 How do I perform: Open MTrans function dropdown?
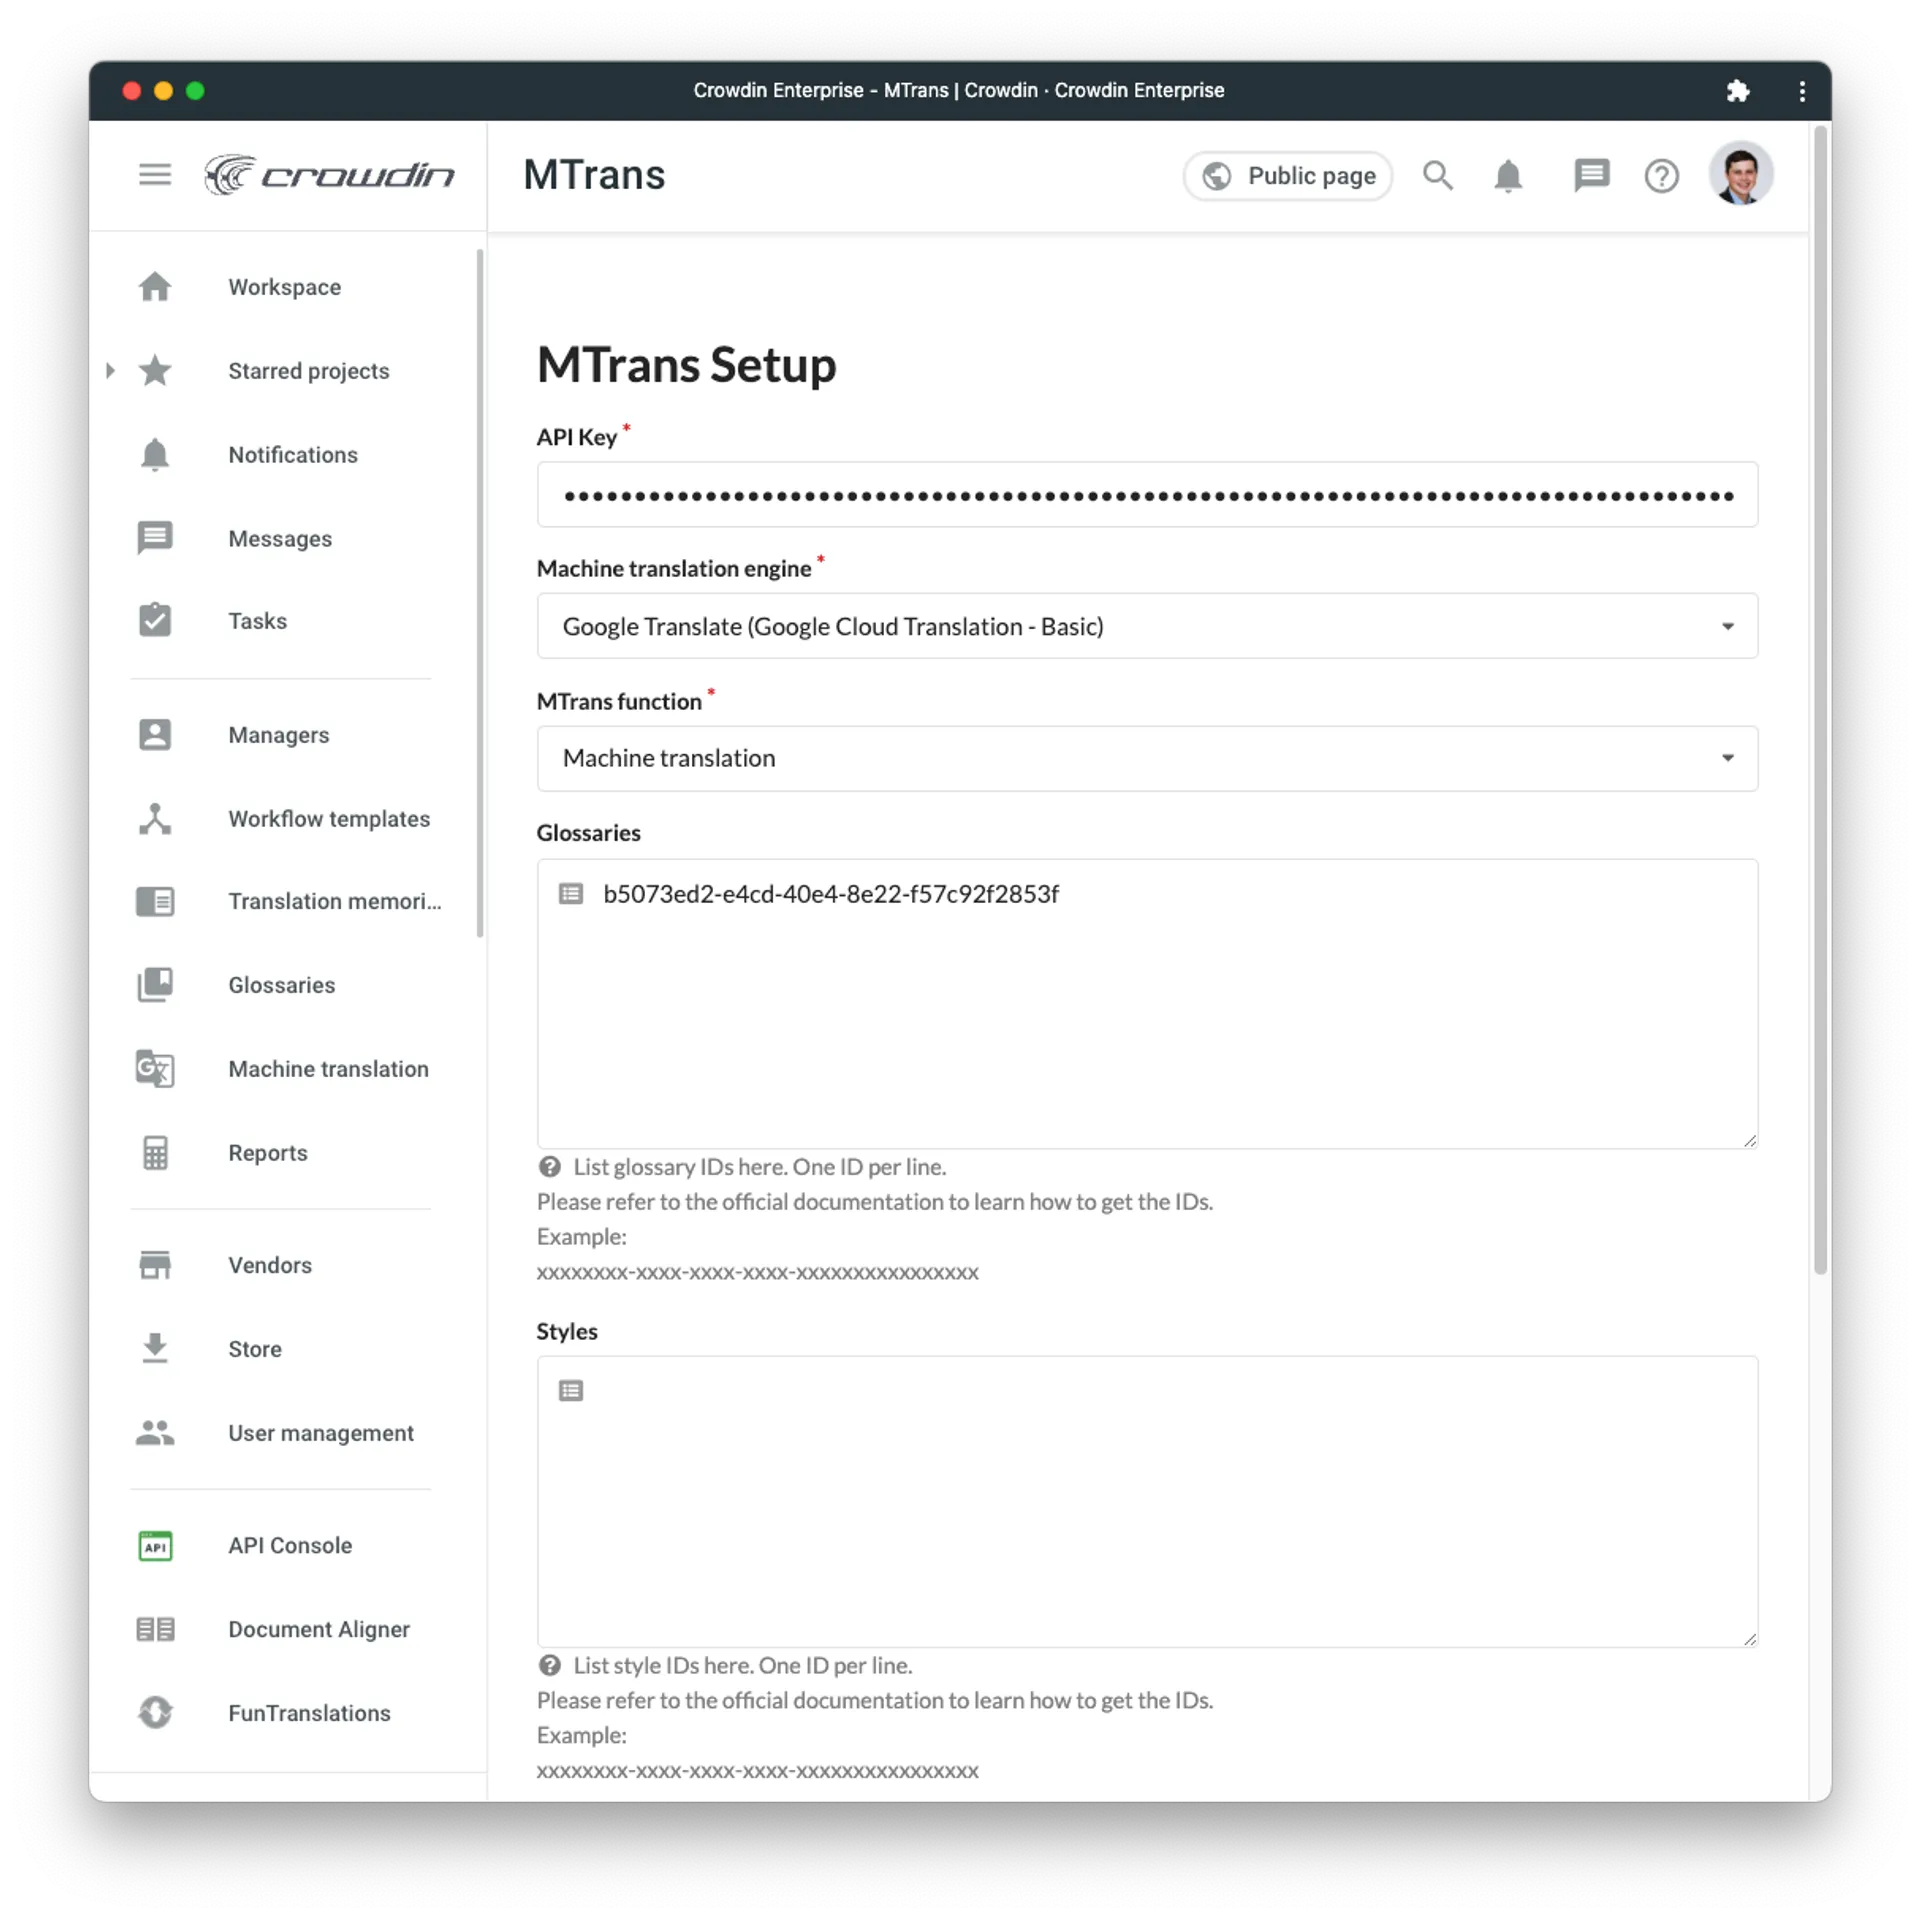click(x=1146, y=758)
